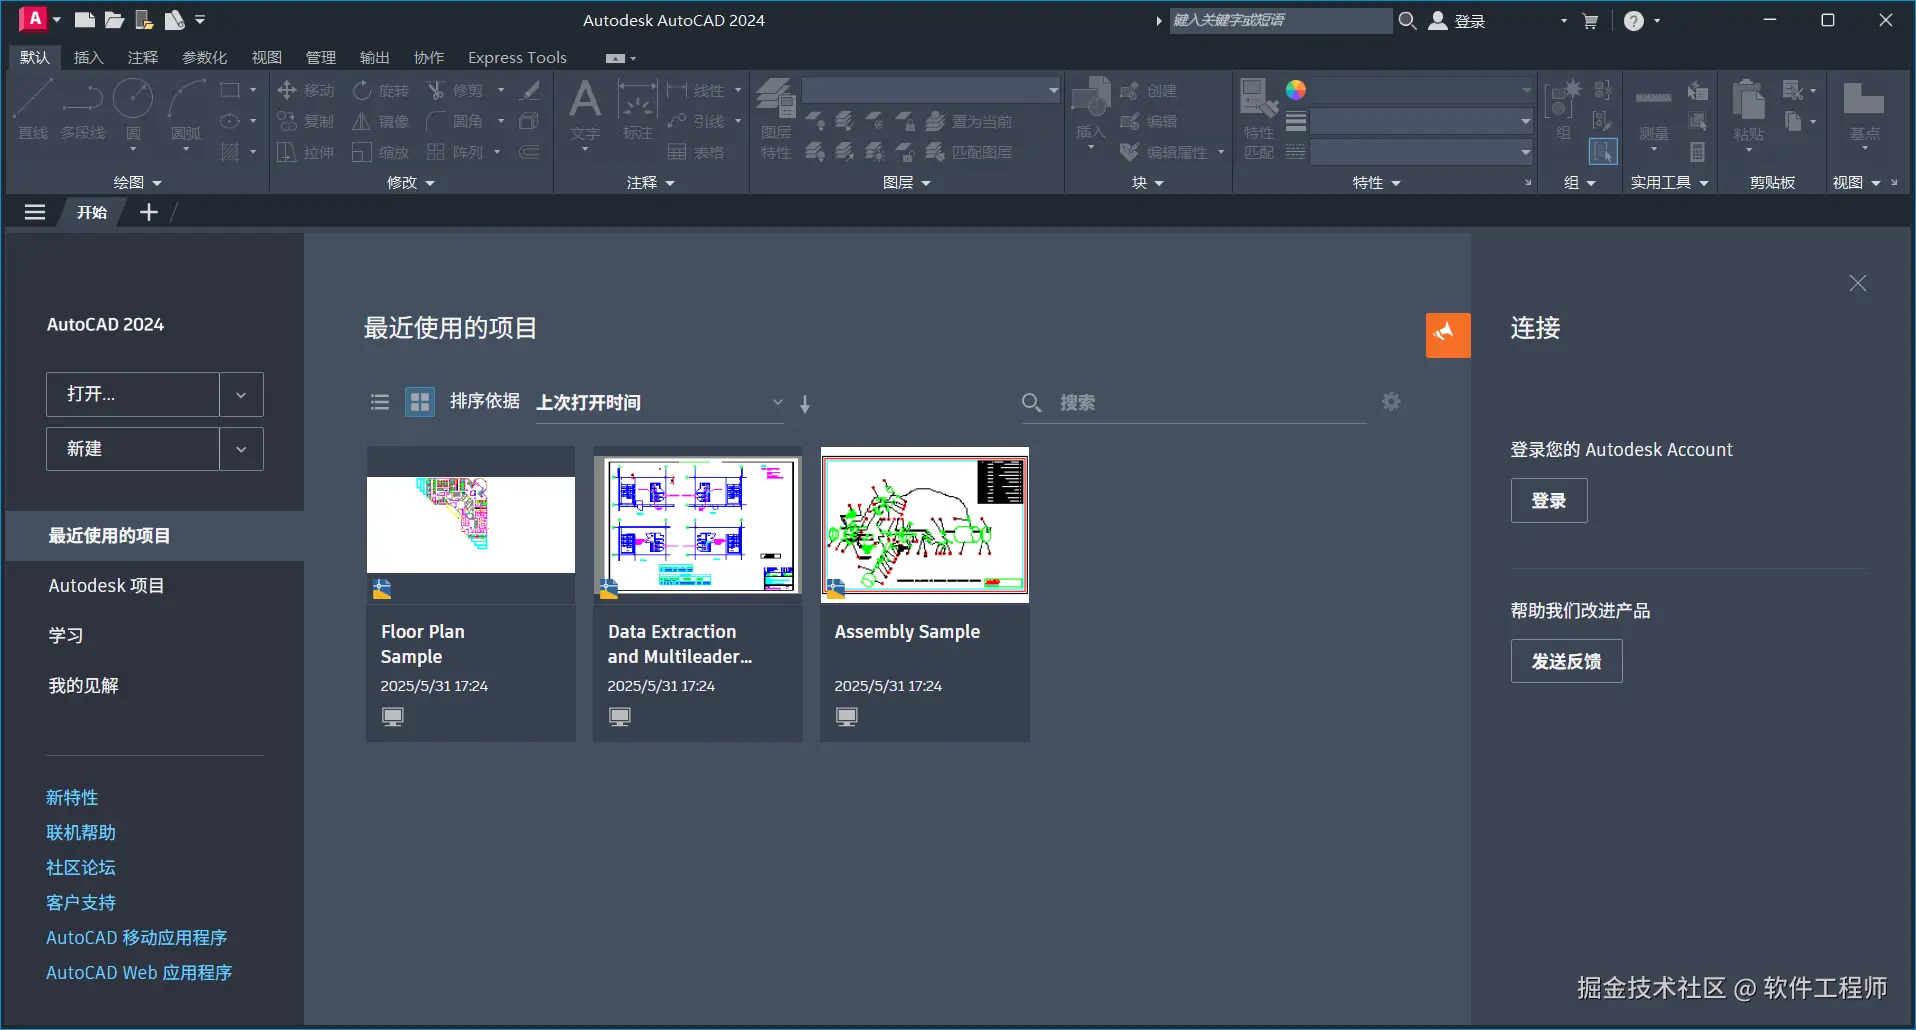Open the quick access toolbar customize dropdown
The height and width of the screenshot is (1030, 1916).
[x=200, y=20]
